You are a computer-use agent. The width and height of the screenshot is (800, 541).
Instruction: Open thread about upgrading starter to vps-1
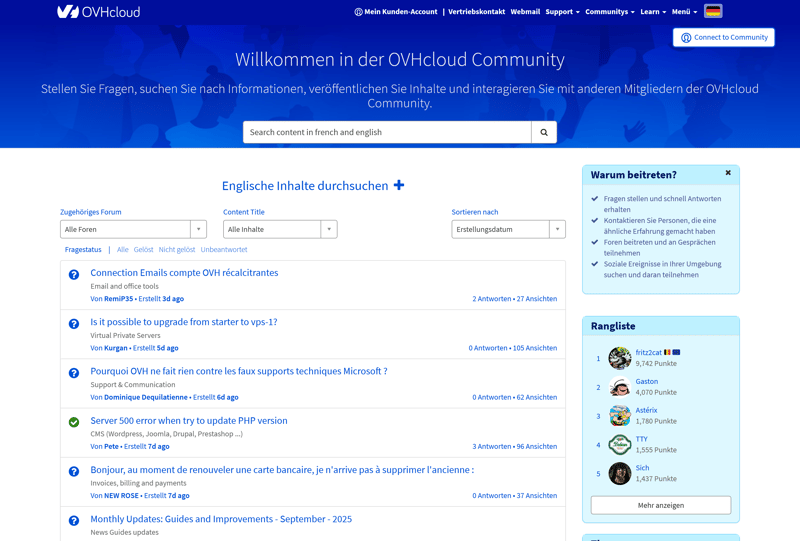pyautogui.click(x=184, y=322)
